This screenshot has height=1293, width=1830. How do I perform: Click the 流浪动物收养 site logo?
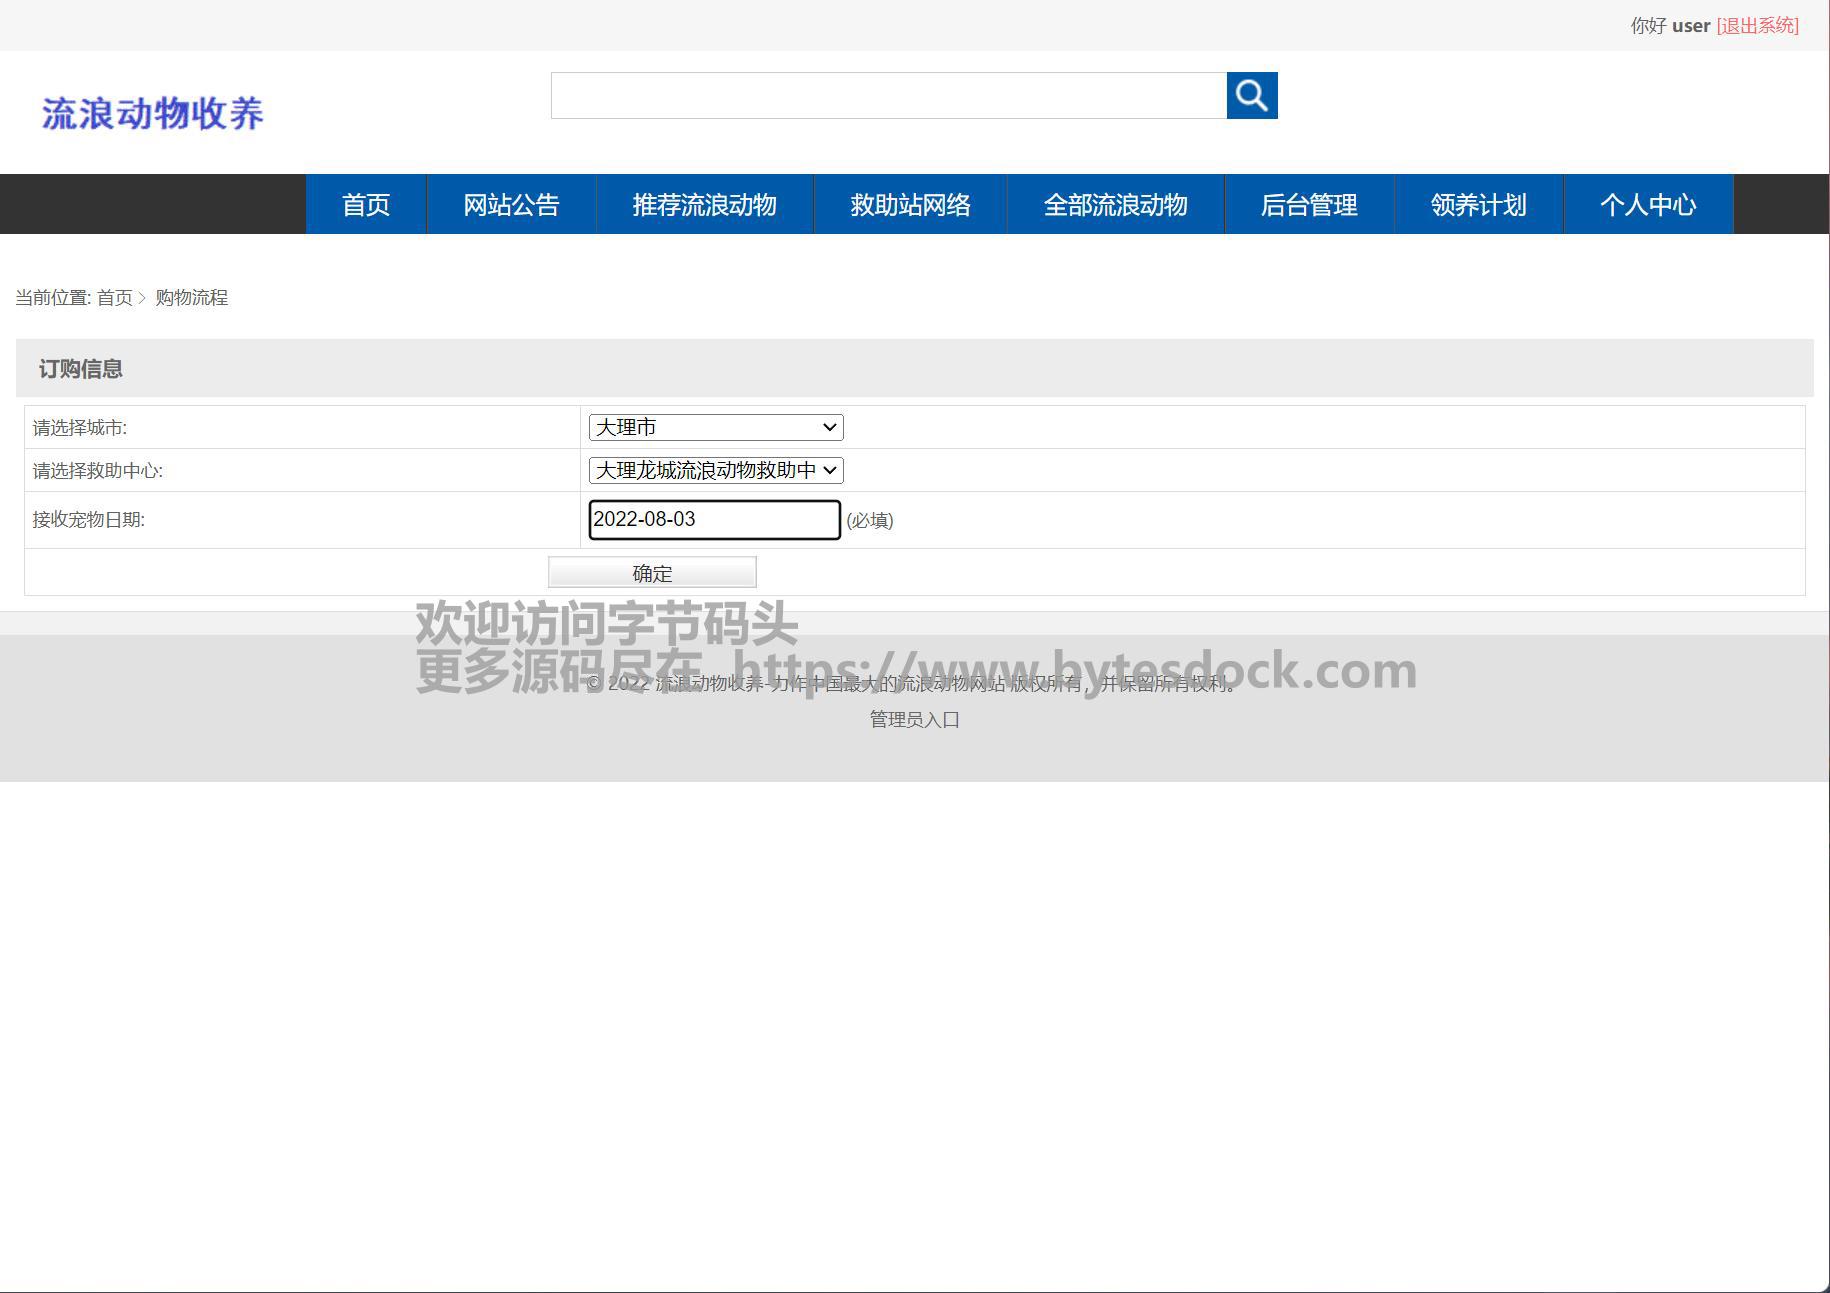point(153,113)
